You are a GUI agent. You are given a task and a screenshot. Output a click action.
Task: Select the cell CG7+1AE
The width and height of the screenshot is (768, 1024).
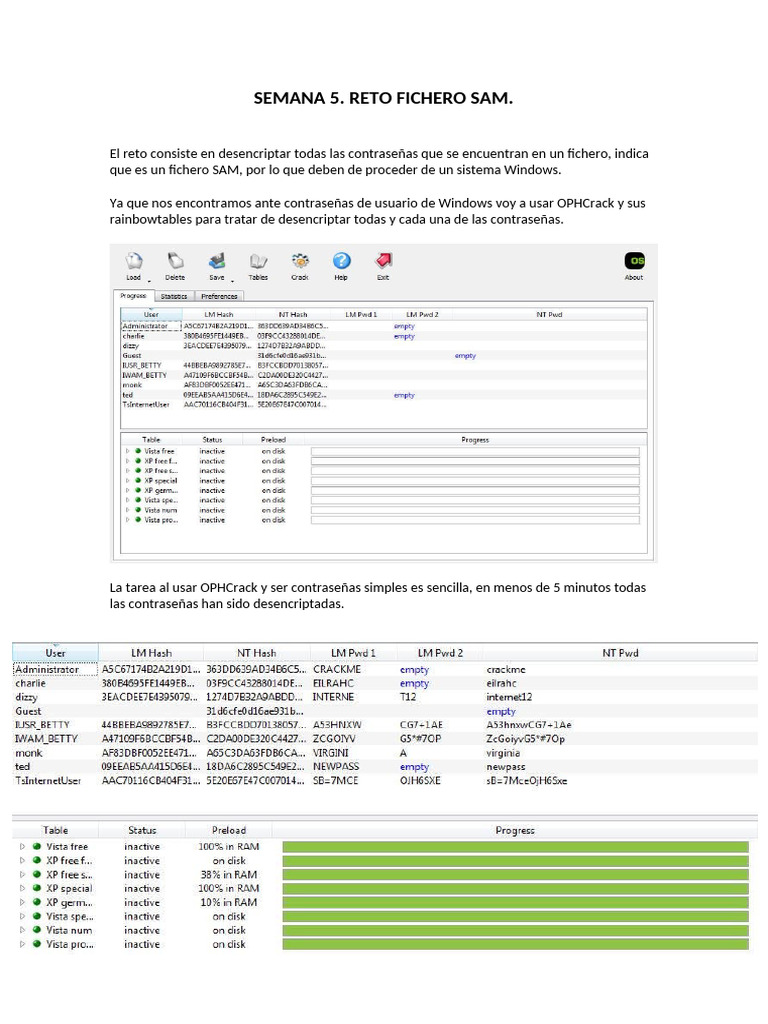pyautogui.click(x=421, y=725)
